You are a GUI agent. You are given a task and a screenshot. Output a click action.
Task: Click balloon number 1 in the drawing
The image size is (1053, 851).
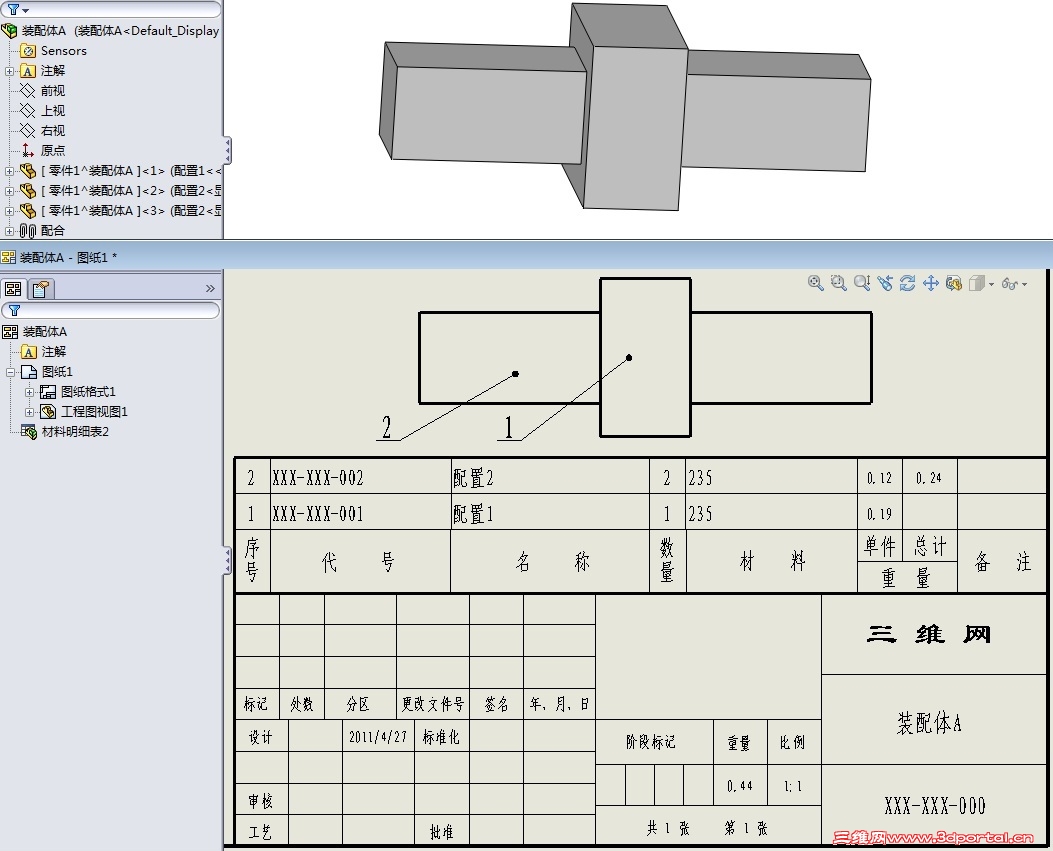point(508,427)
